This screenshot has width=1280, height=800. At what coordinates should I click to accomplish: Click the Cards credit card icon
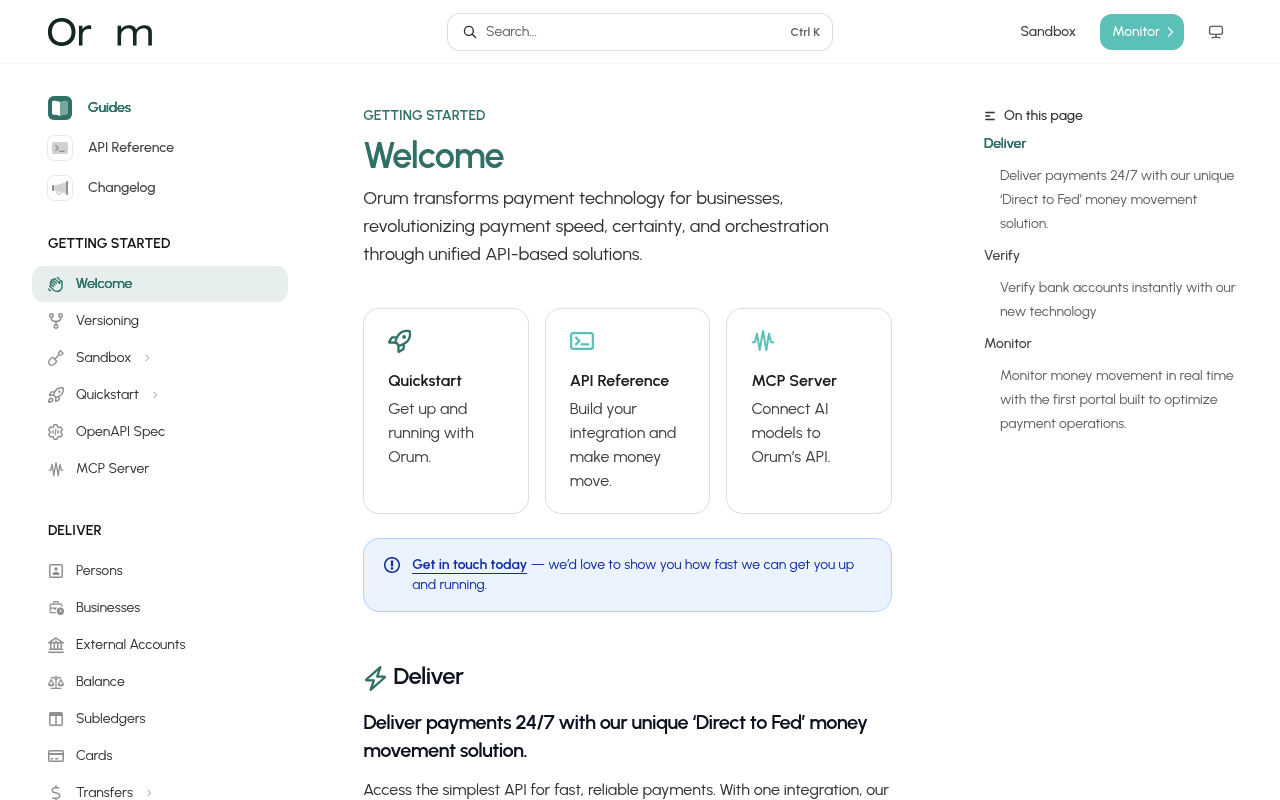[56, 756]
